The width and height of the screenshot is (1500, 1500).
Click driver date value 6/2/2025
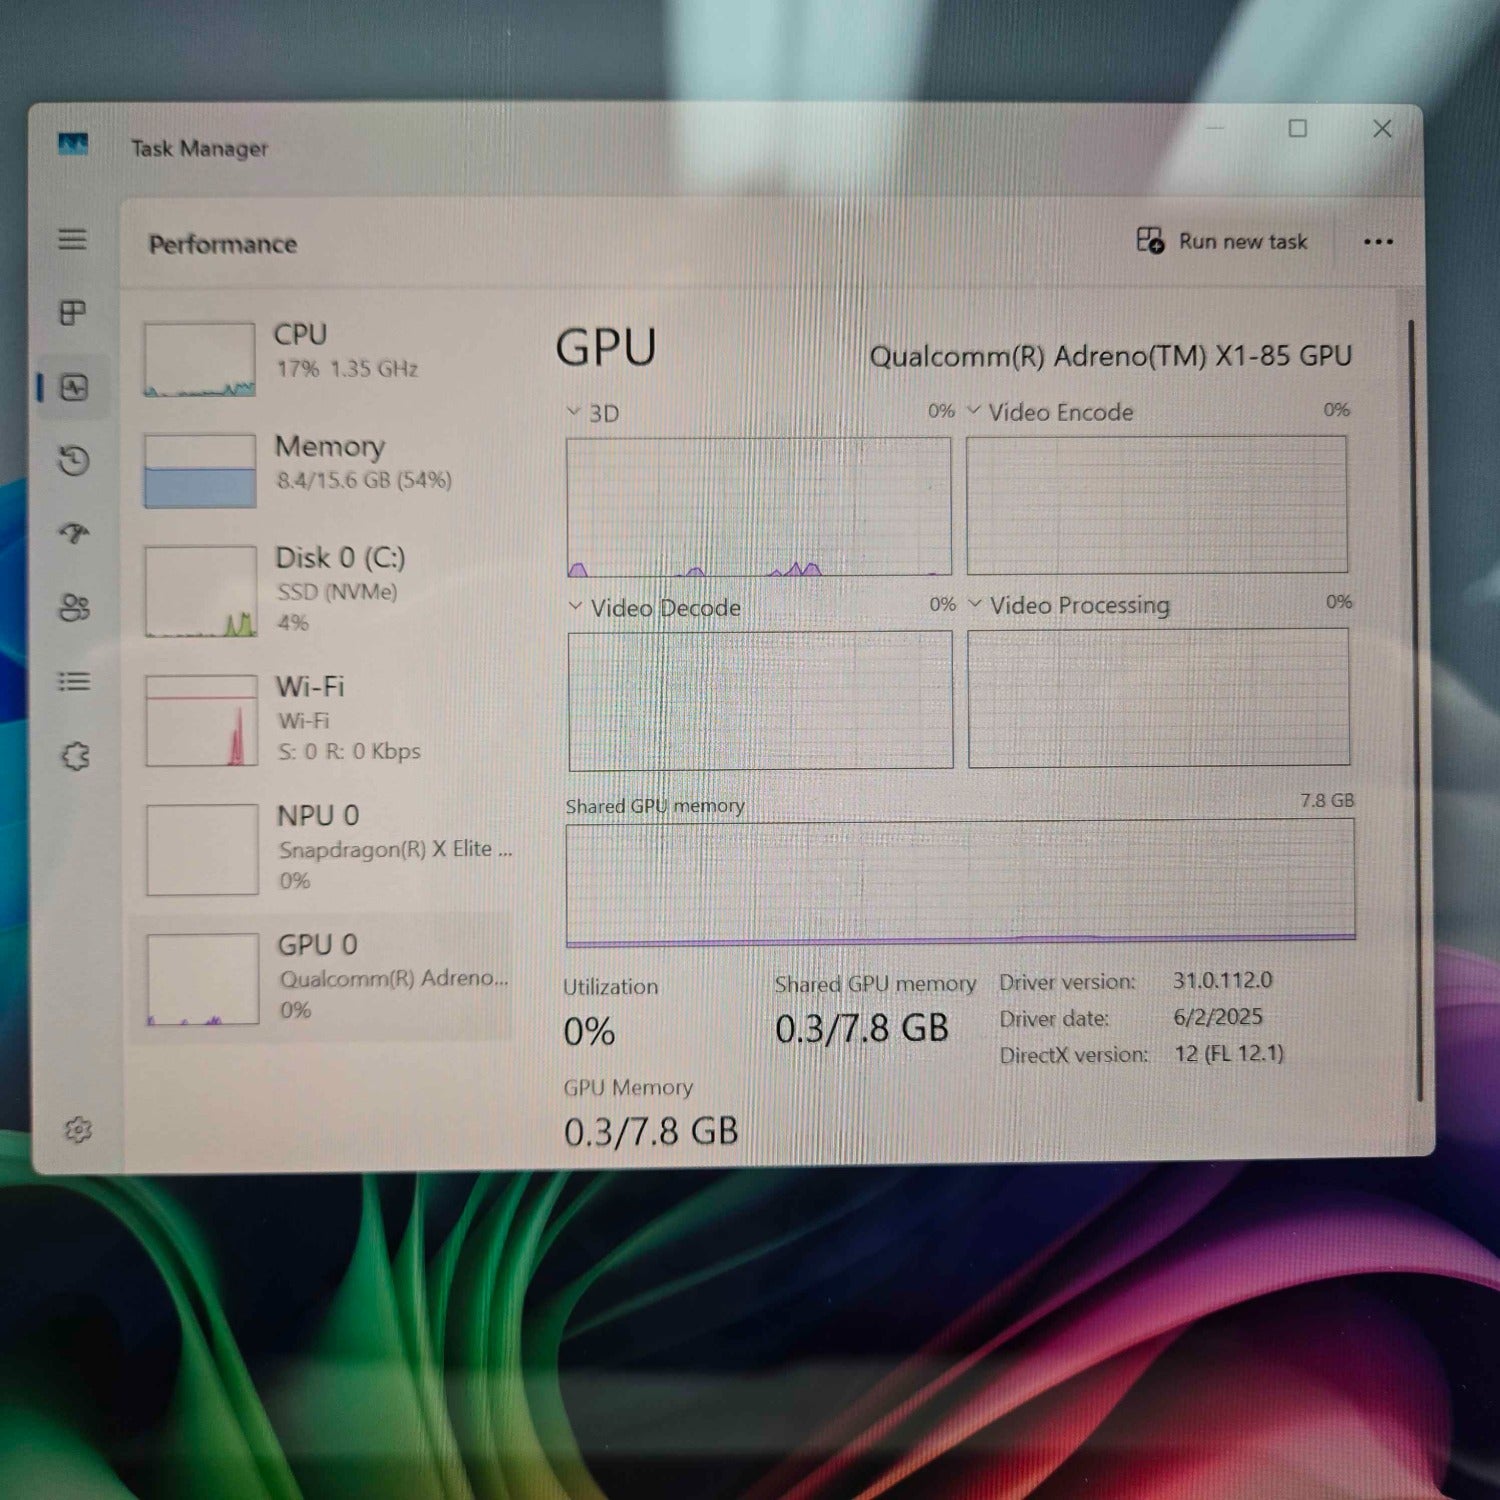pyautogui.click(x=1218, y=1017)
